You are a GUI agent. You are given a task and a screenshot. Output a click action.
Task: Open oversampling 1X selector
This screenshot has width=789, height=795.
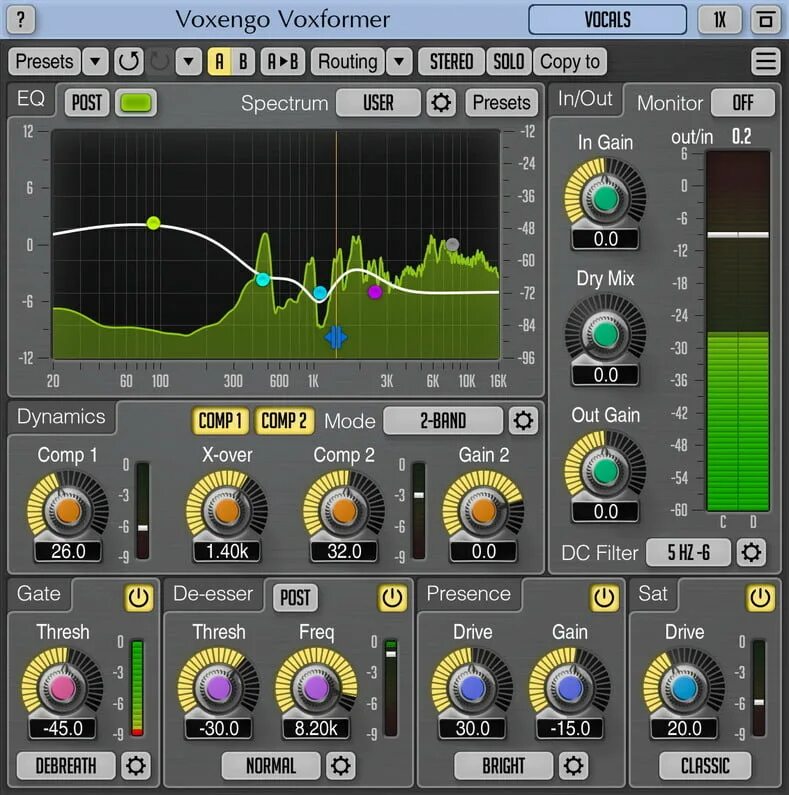pos(720,20)
